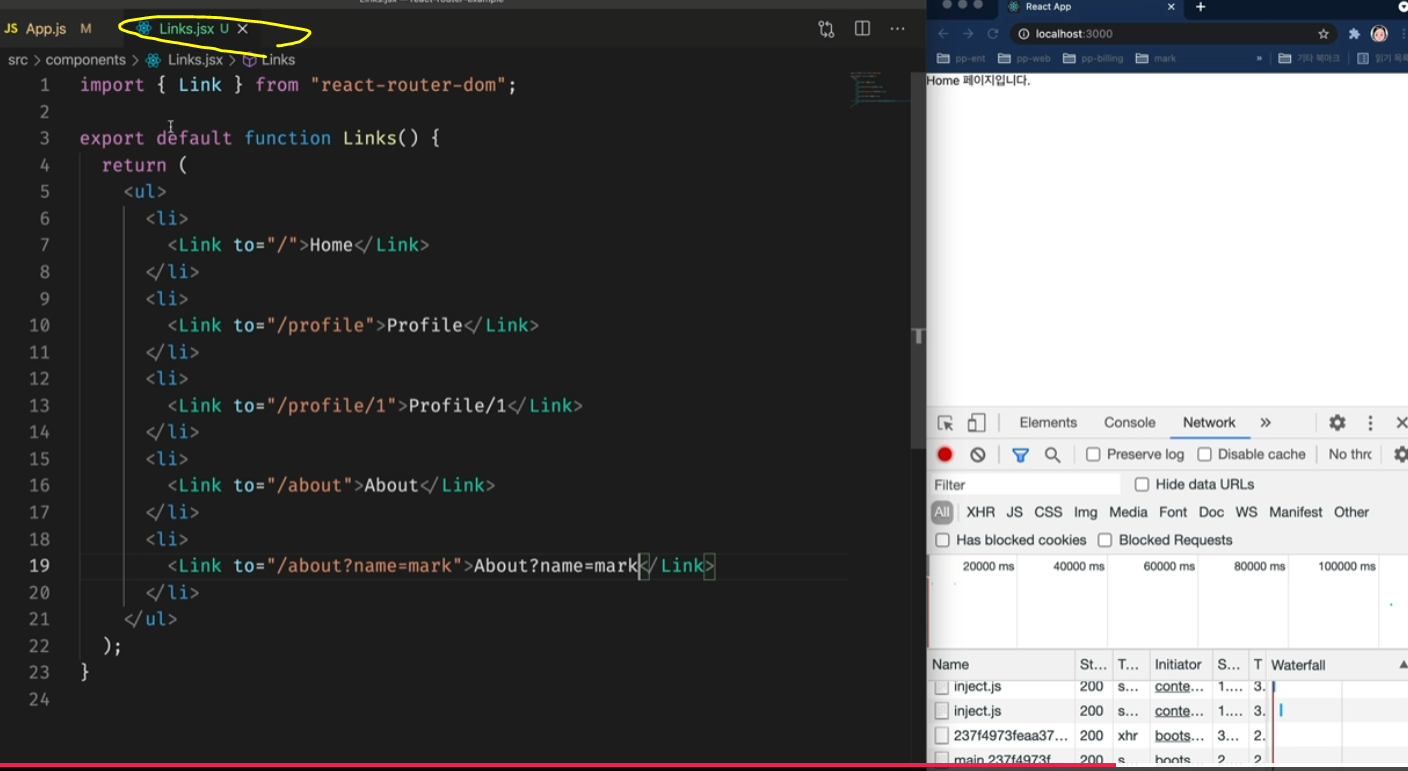This screenshot has height=771, width=1408.
Task: Enable Disable cache checkbox
Action: coord(1205,454)
